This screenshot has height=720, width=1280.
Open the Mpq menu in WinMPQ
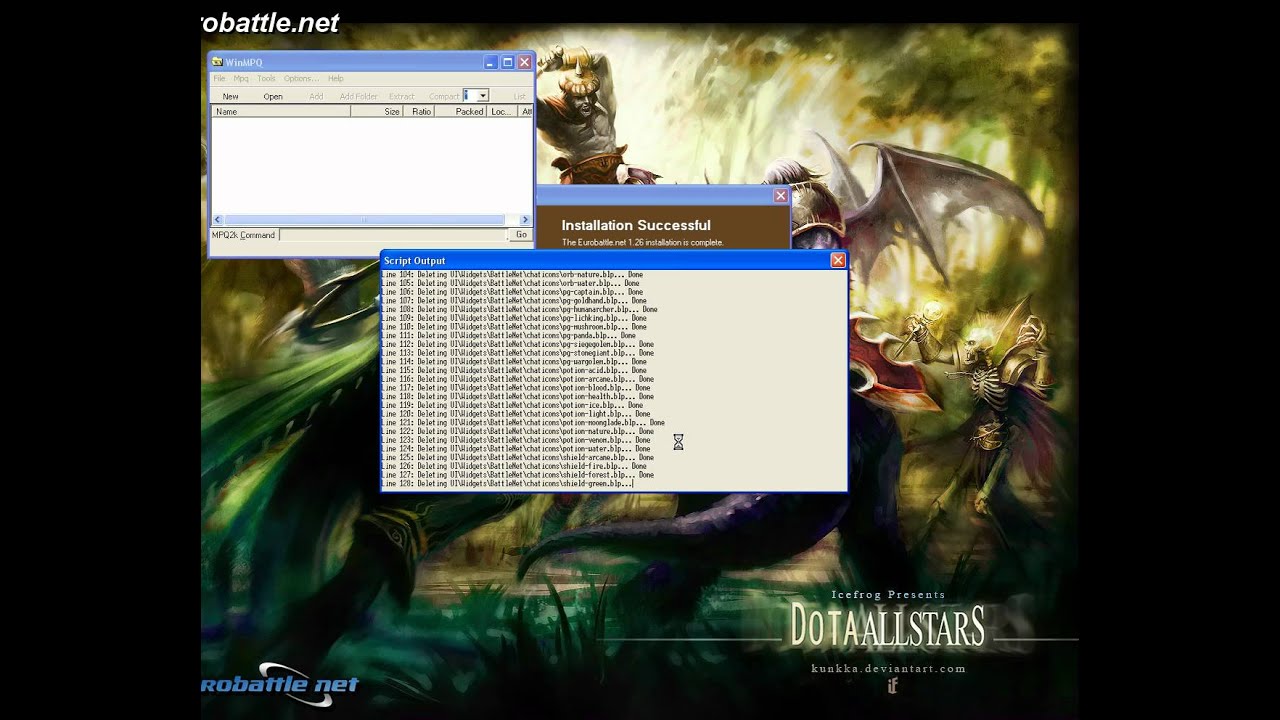[x=241, y=79]
